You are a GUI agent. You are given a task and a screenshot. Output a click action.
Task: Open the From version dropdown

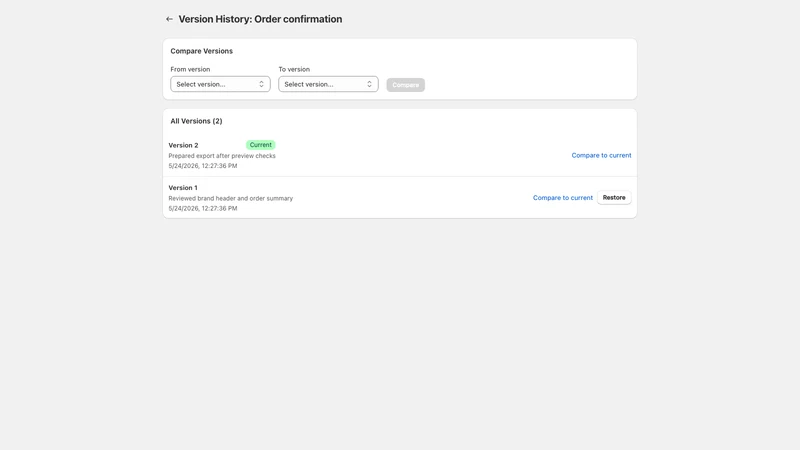click(220, 84)
